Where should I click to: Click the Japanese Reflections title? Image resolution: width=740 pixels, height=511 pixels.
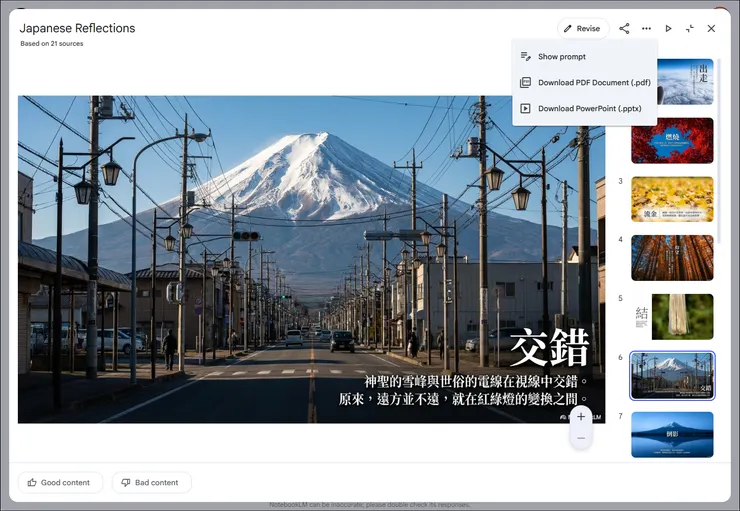[77, 28]
